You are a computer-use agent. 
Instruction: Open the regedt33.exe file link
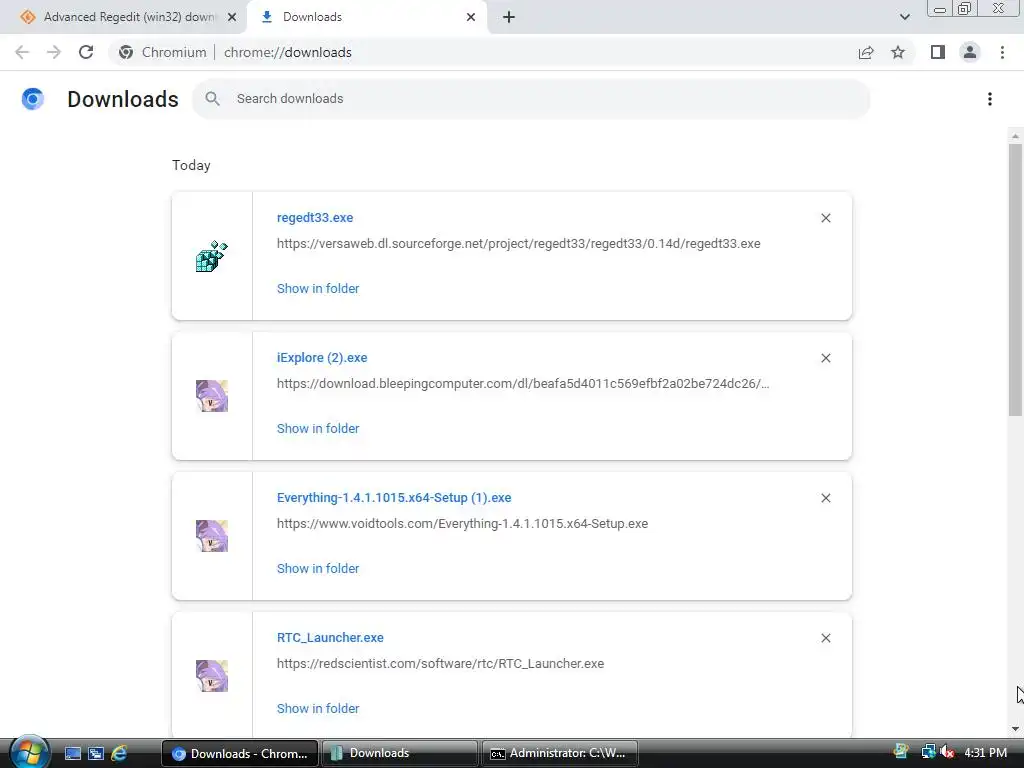pyautogui.click(x=315, y=217)
